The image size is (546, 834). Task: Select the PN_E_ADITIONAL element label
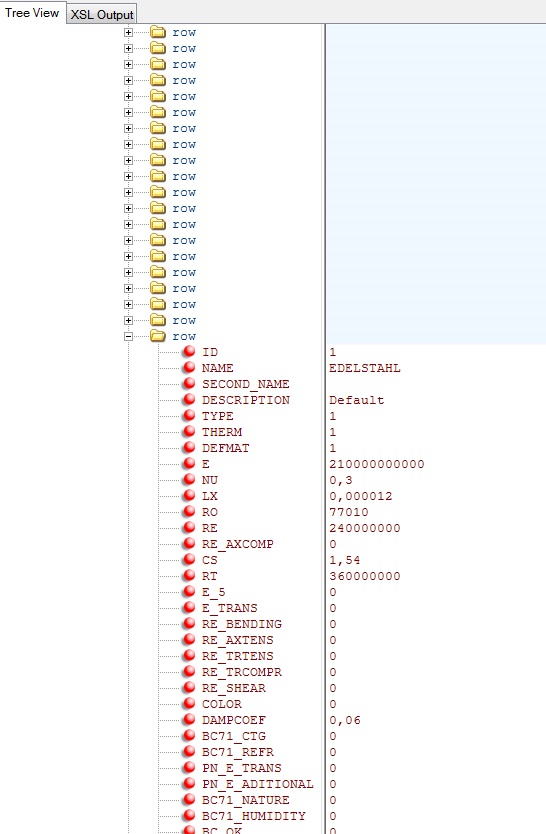pos(258,783)
